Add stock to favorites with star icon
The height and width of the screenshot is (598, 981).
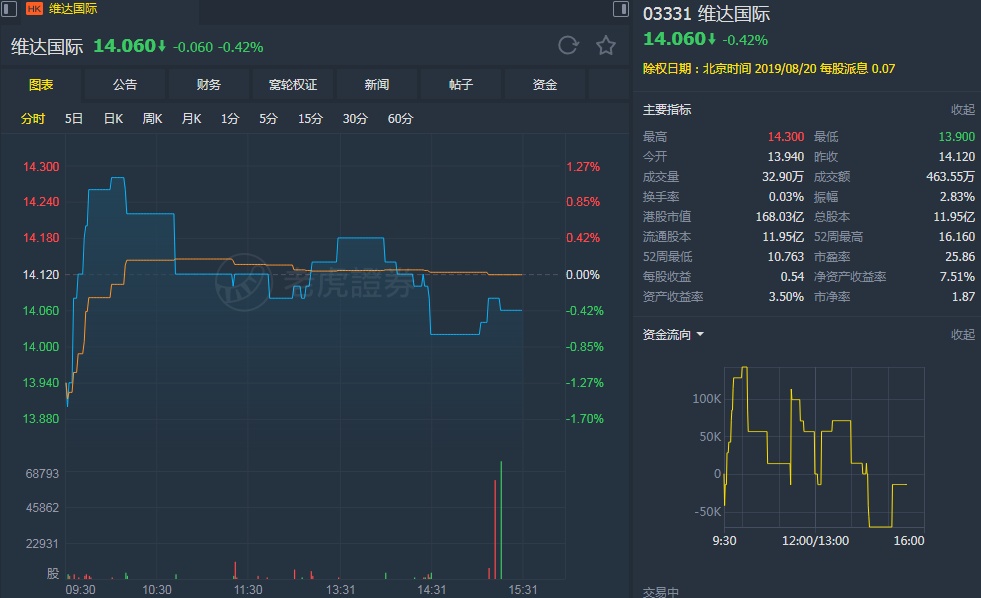pos(606,46)
